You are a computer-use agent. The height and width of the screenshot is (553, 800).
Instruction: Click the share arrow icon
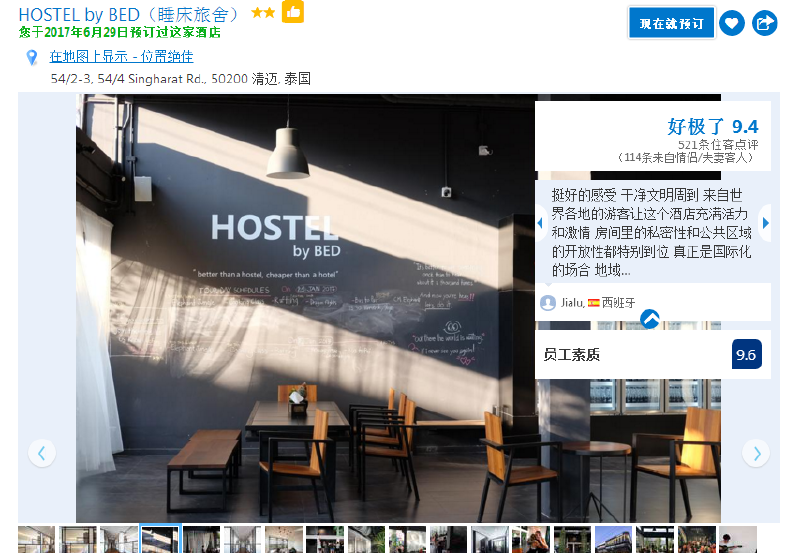(x=764, y=23)
